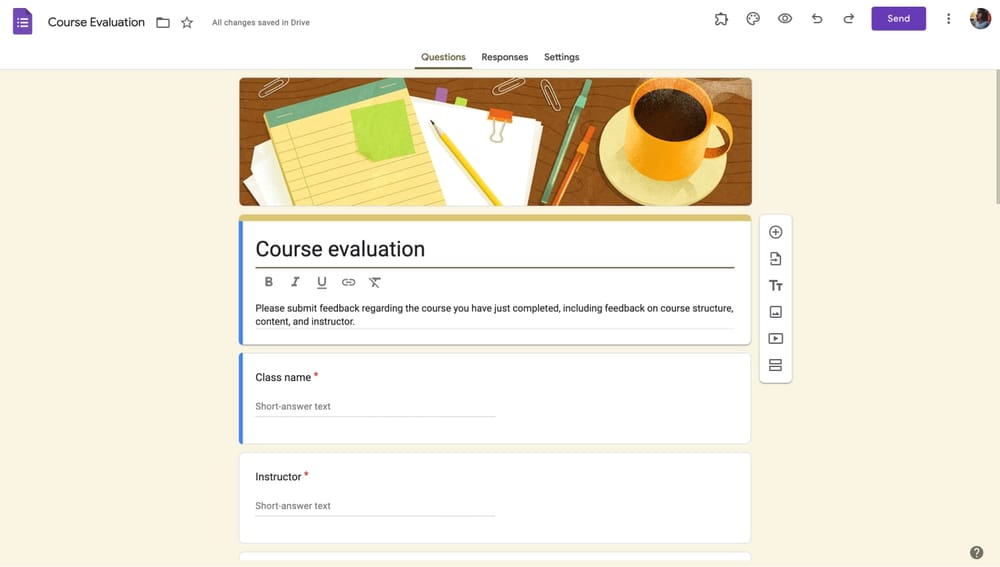Redo the last action

849,19
